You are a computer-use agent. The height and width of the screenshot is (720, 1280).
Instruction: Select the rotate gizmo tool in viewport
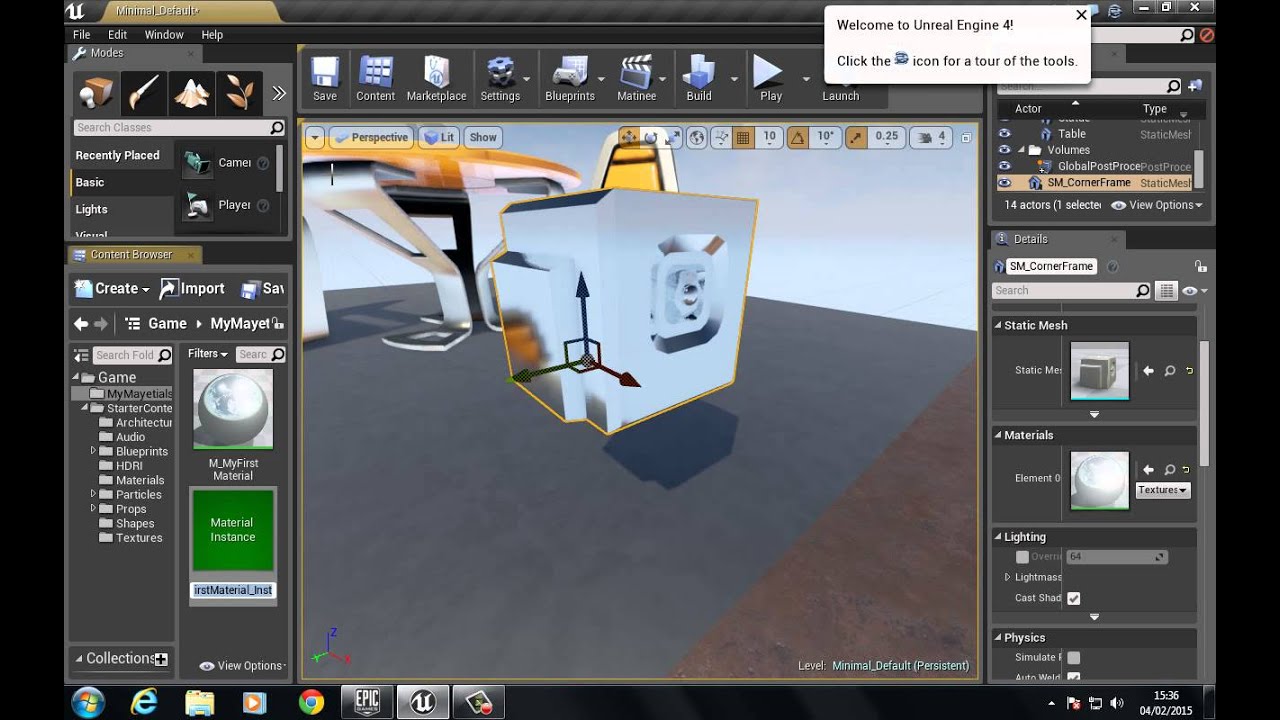coord(651,137)
